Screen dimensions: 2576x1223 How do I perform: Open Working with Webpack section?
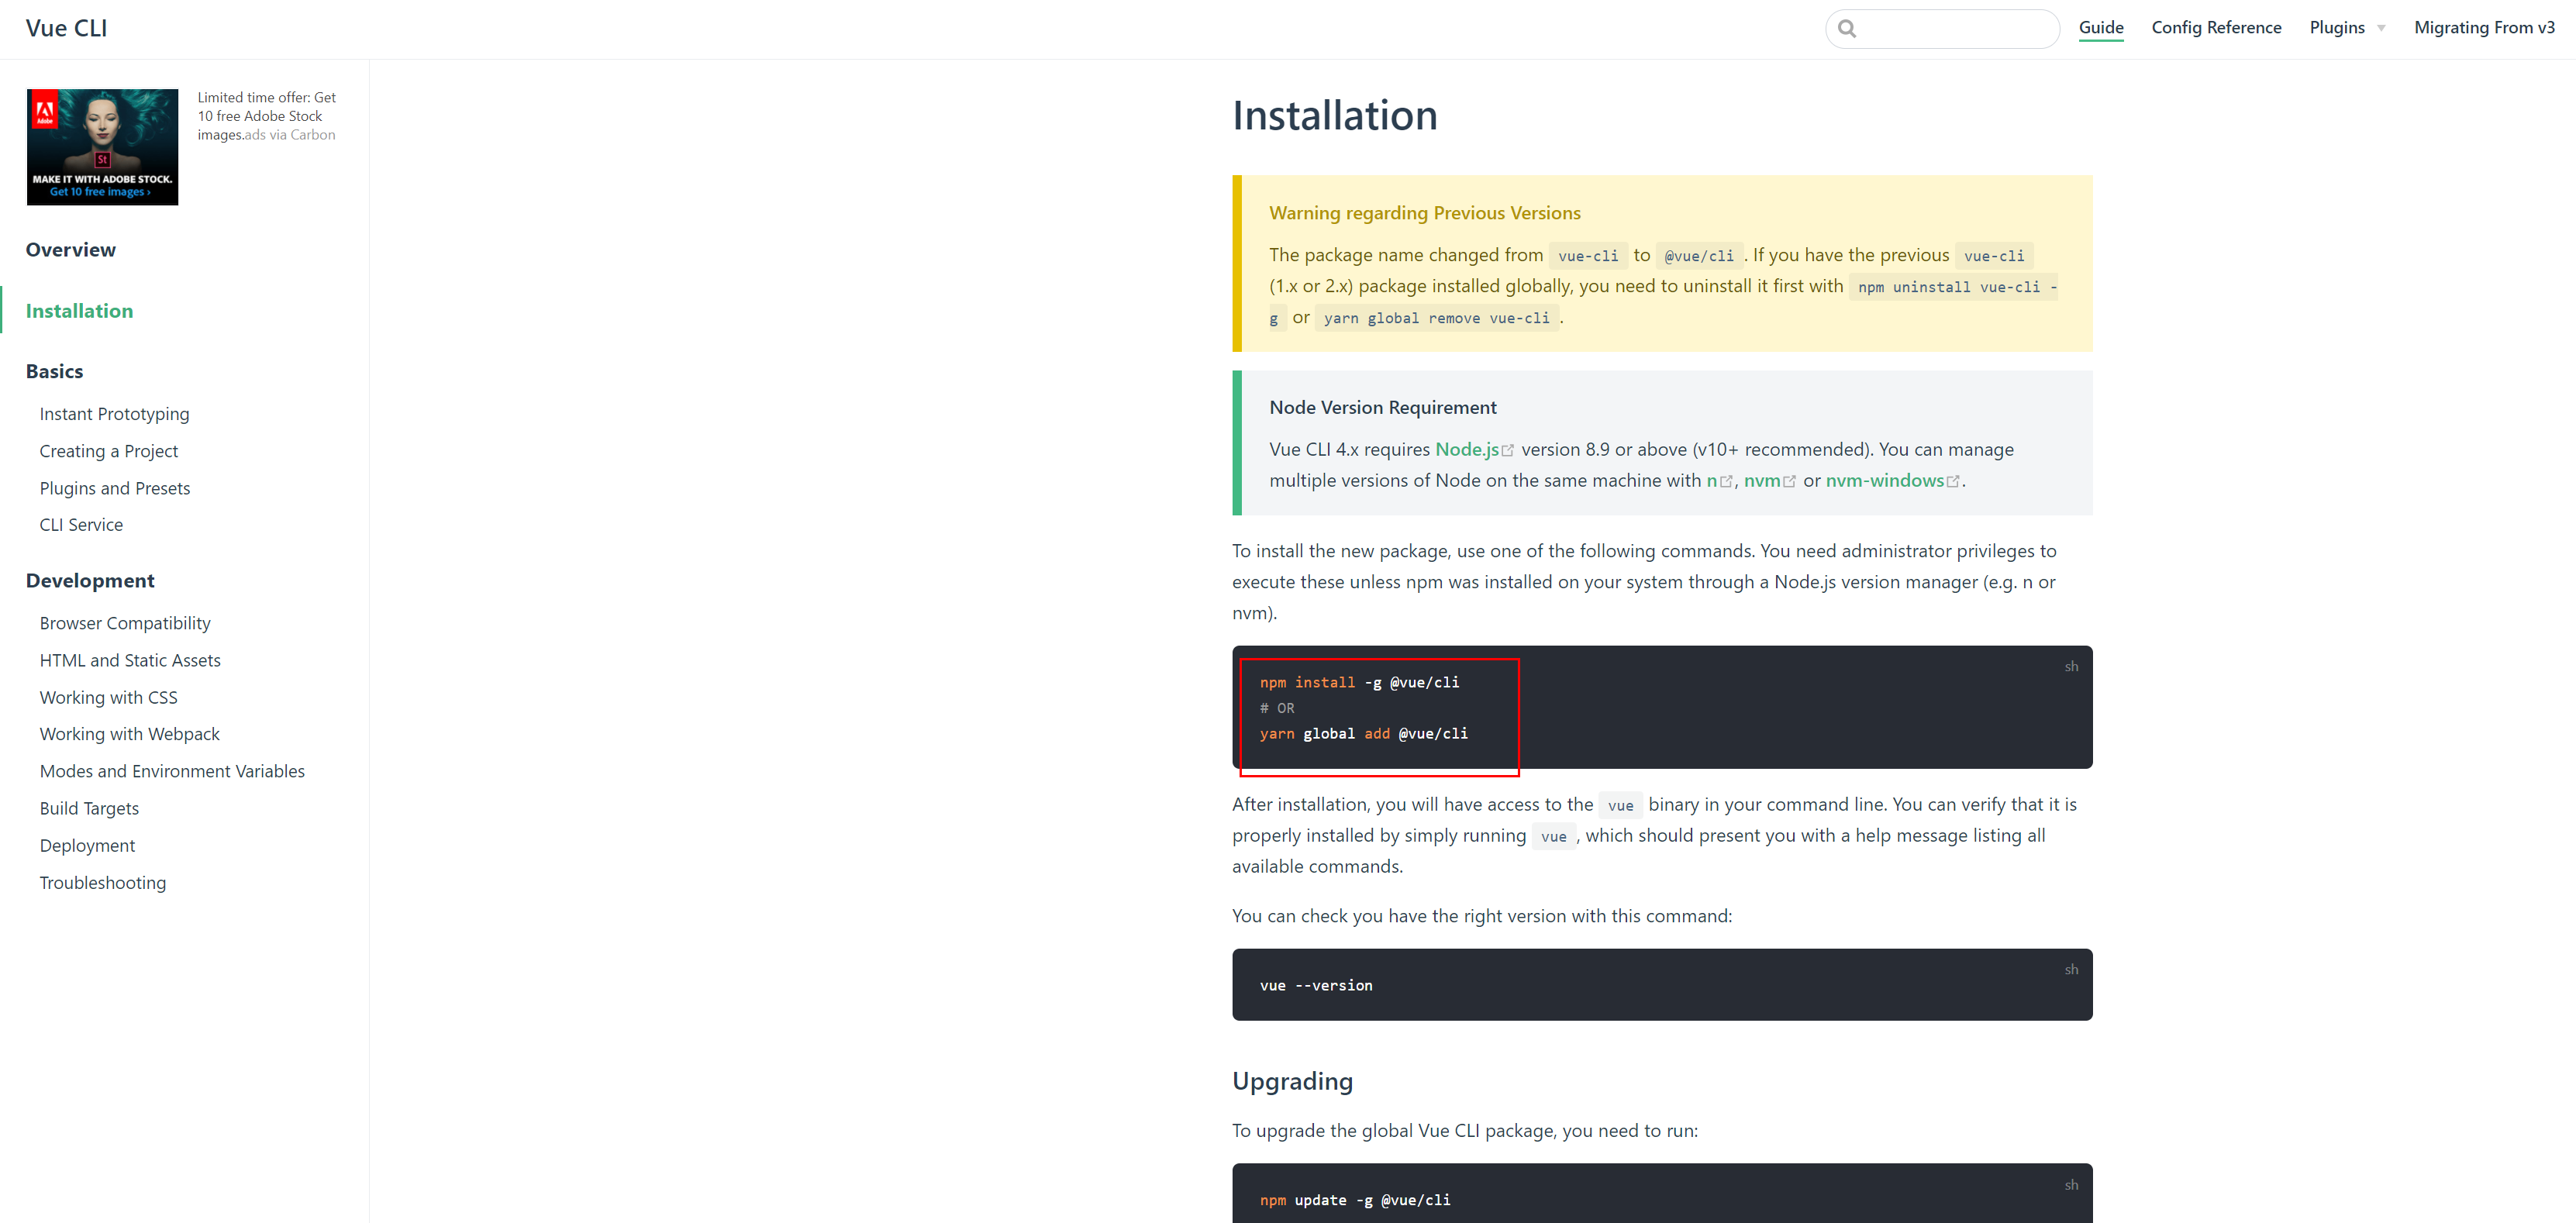pos(129,734)
